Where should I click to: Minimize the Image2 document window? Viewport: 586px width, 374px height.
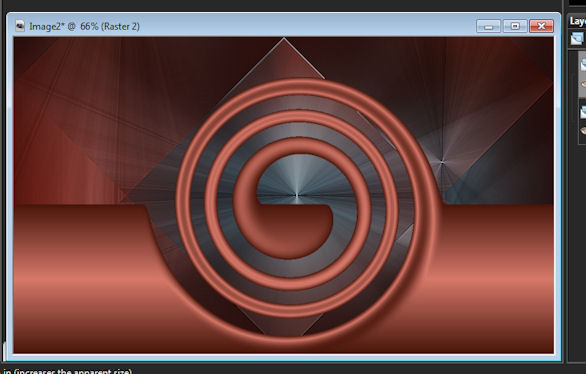coord(488,26)
